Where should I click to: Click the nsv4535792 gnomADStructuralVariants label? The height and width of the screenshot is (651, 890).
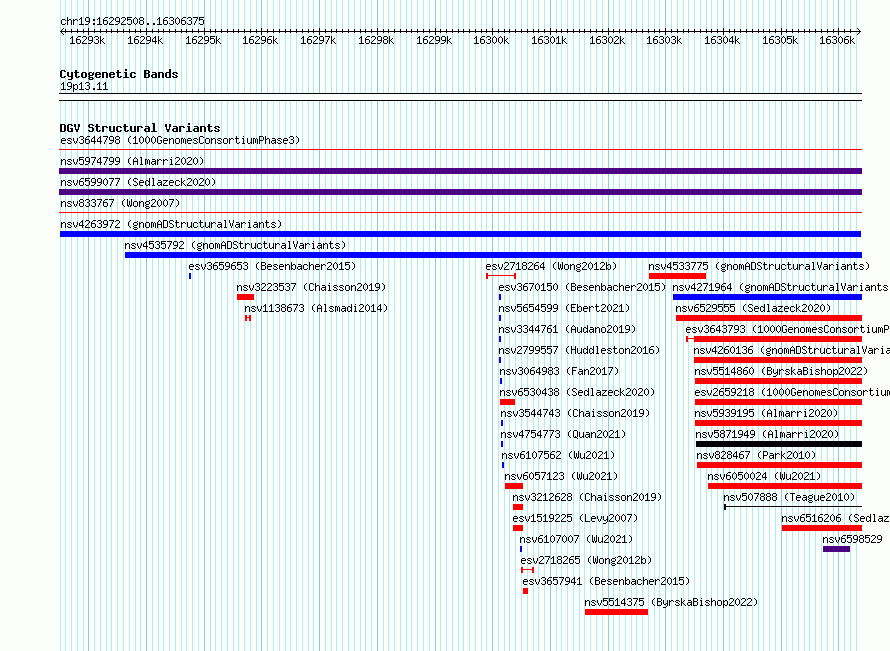[x=235, y=245]
